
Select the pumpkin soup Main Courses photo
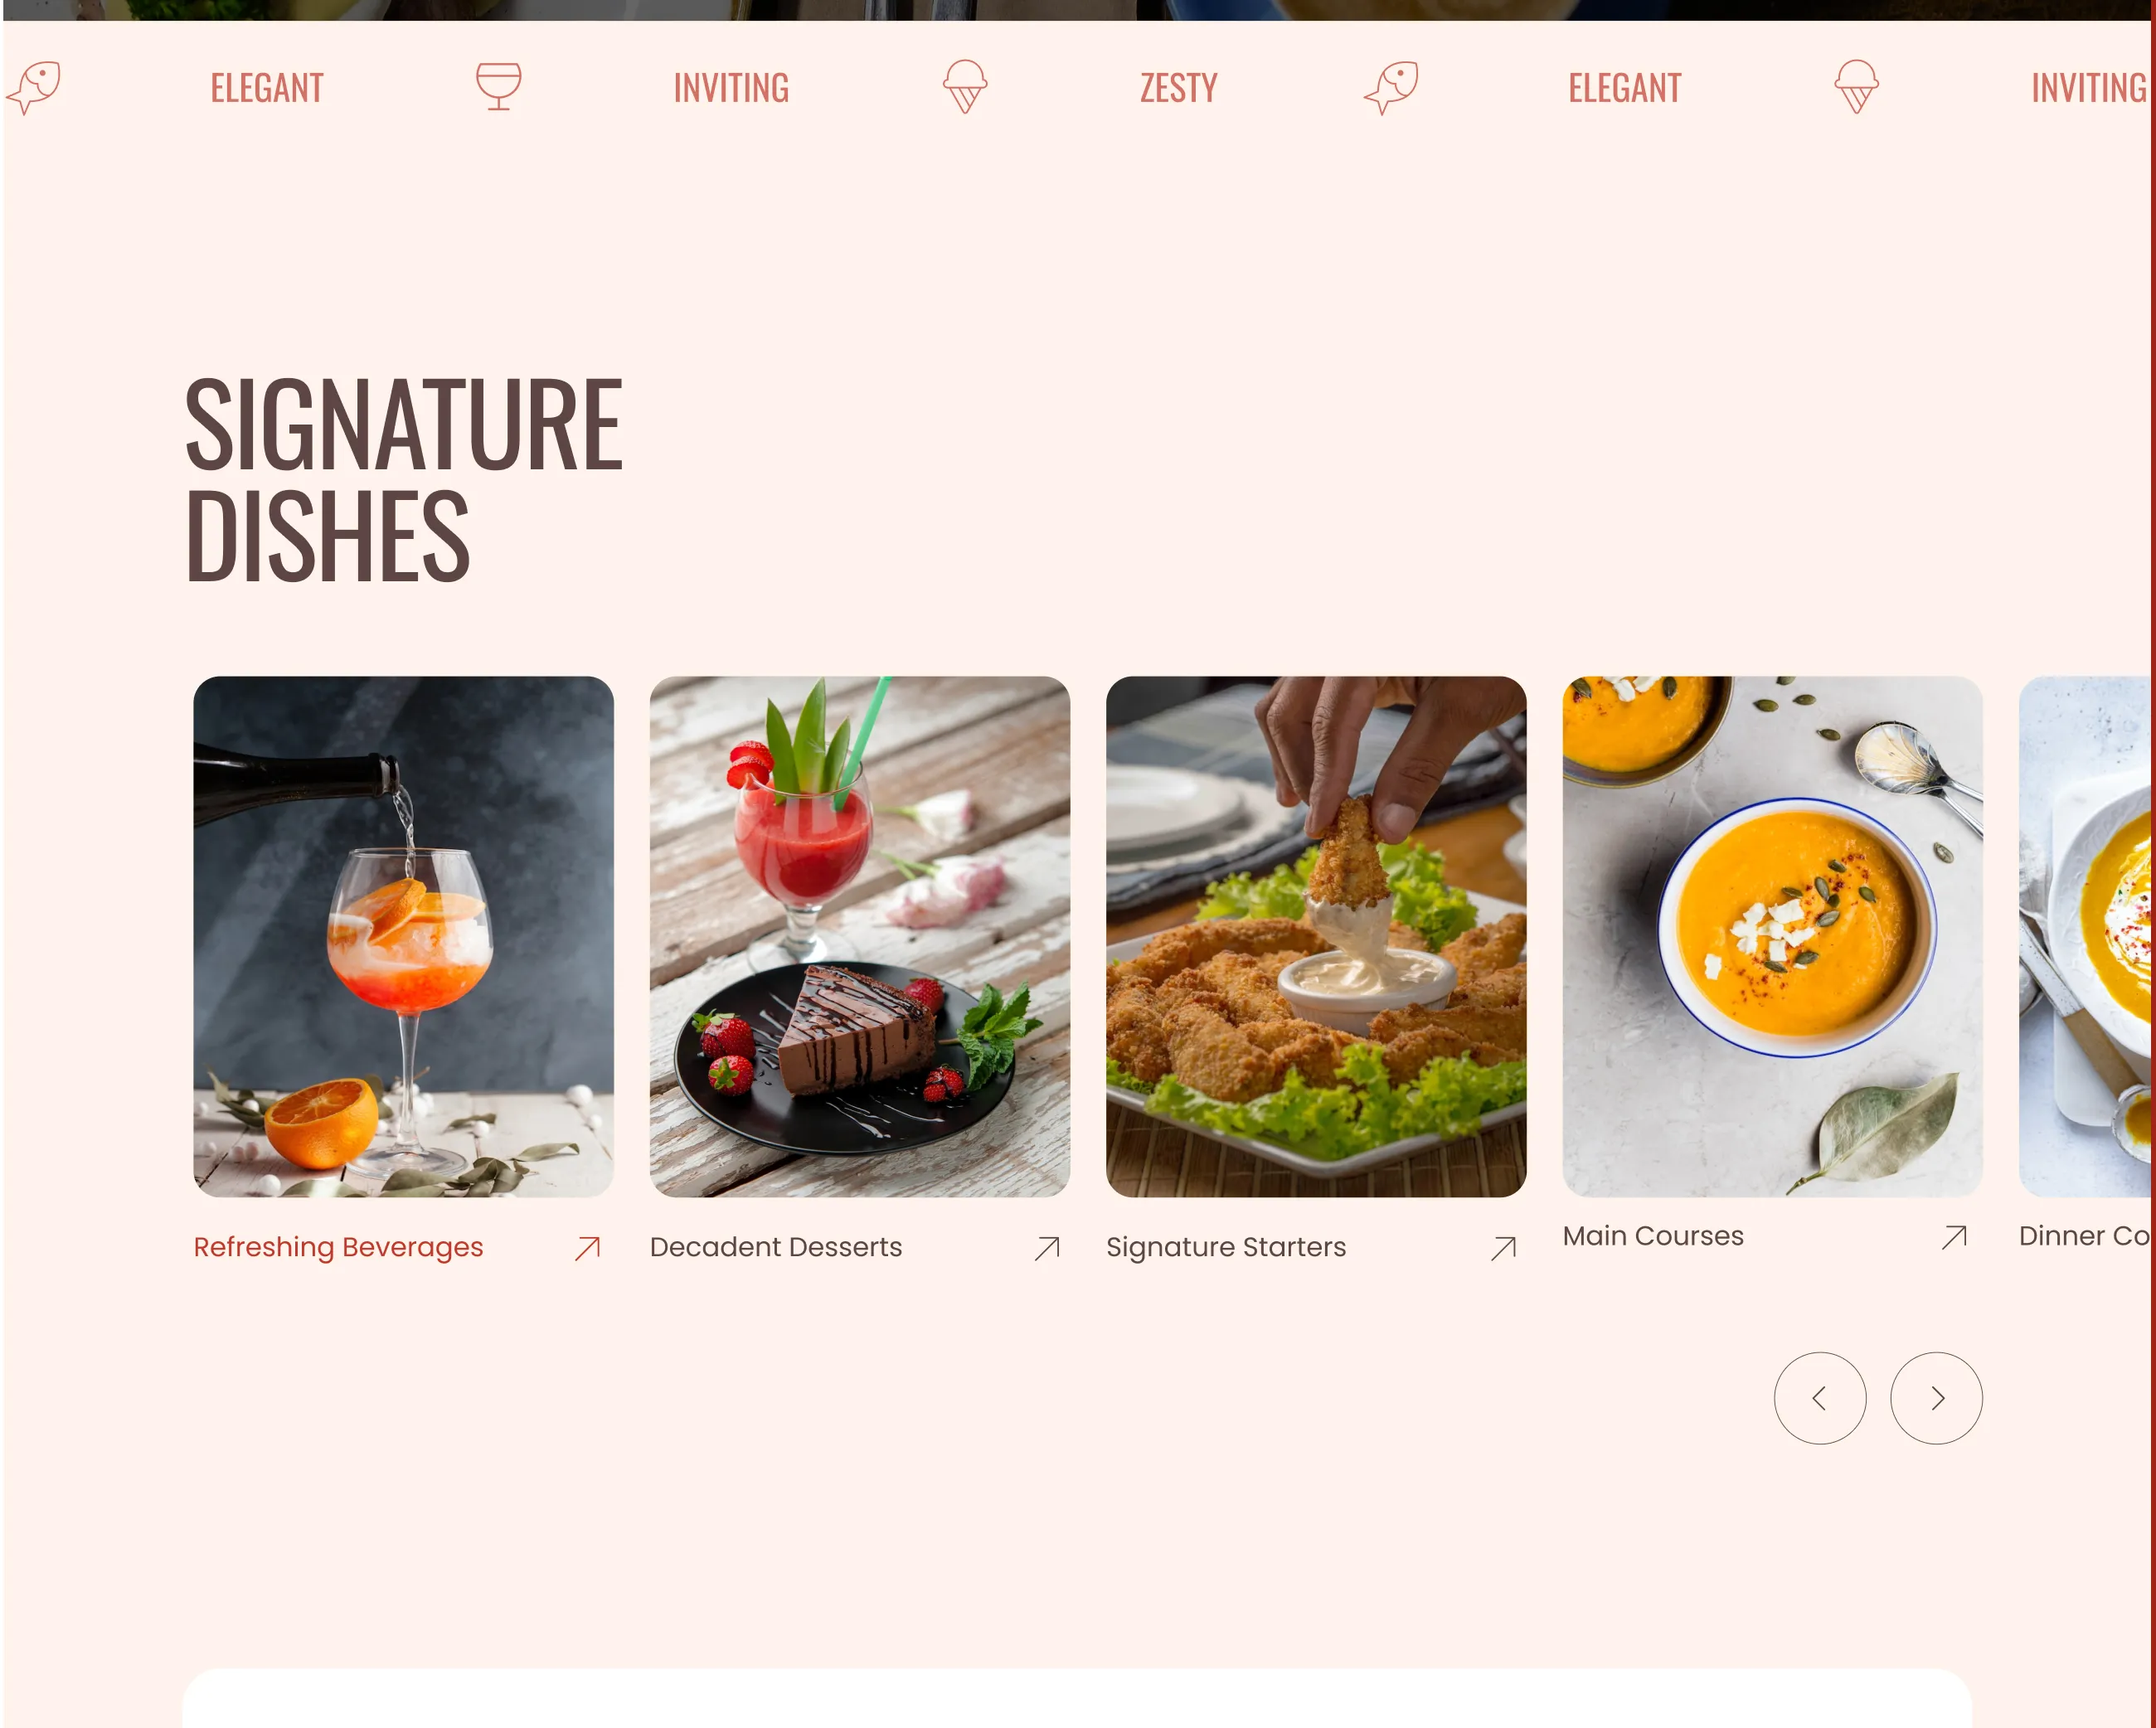pos(1772,936)
